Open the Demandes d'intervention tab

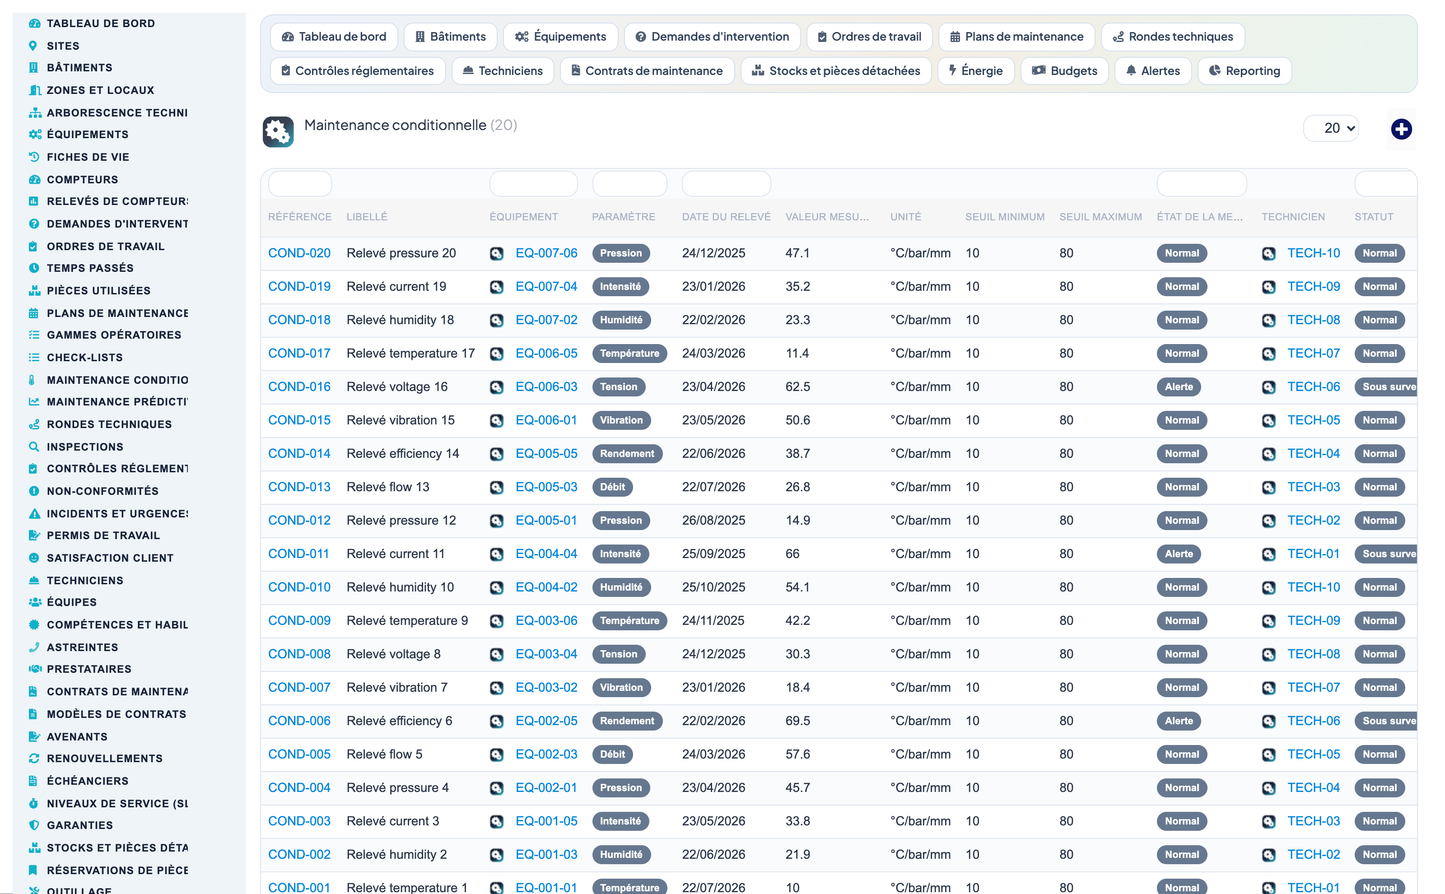click(712, 37)
